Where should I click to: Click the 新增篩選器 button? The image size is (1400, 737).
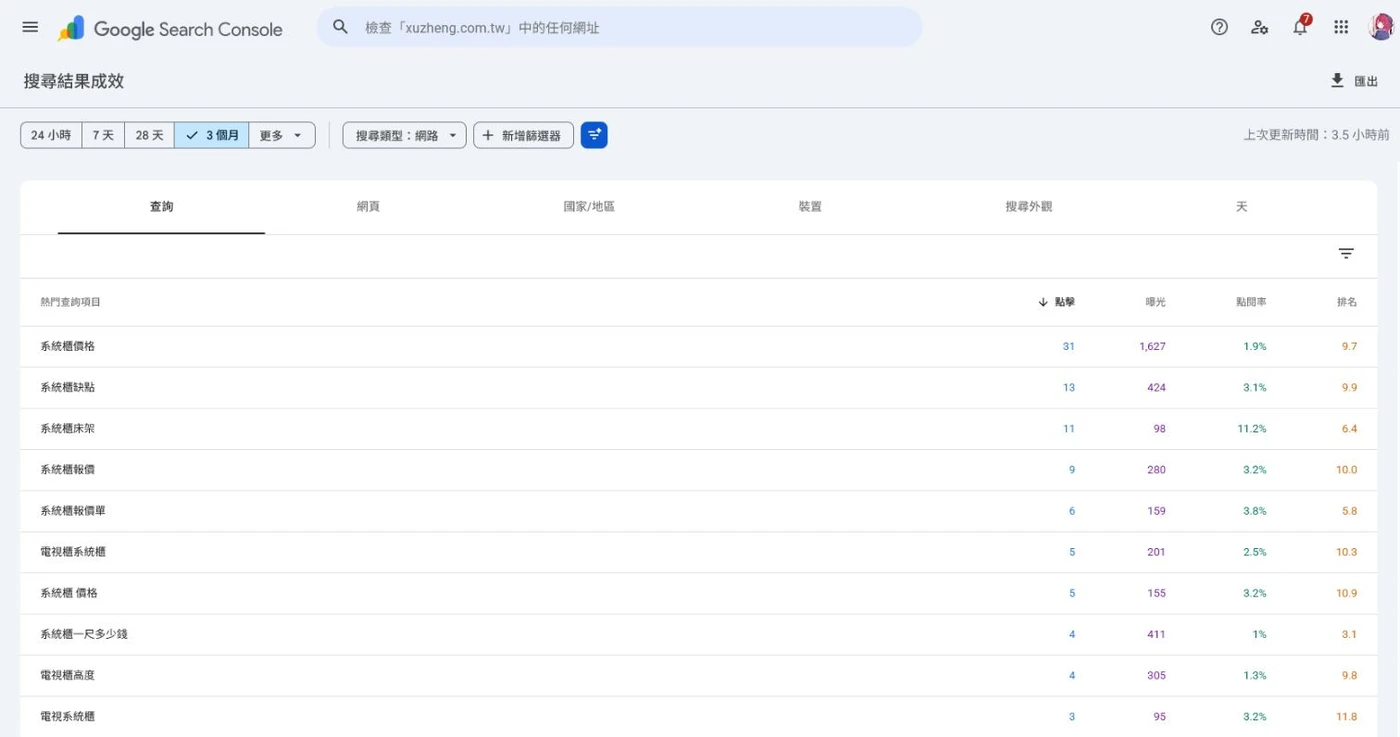[524, 135]
